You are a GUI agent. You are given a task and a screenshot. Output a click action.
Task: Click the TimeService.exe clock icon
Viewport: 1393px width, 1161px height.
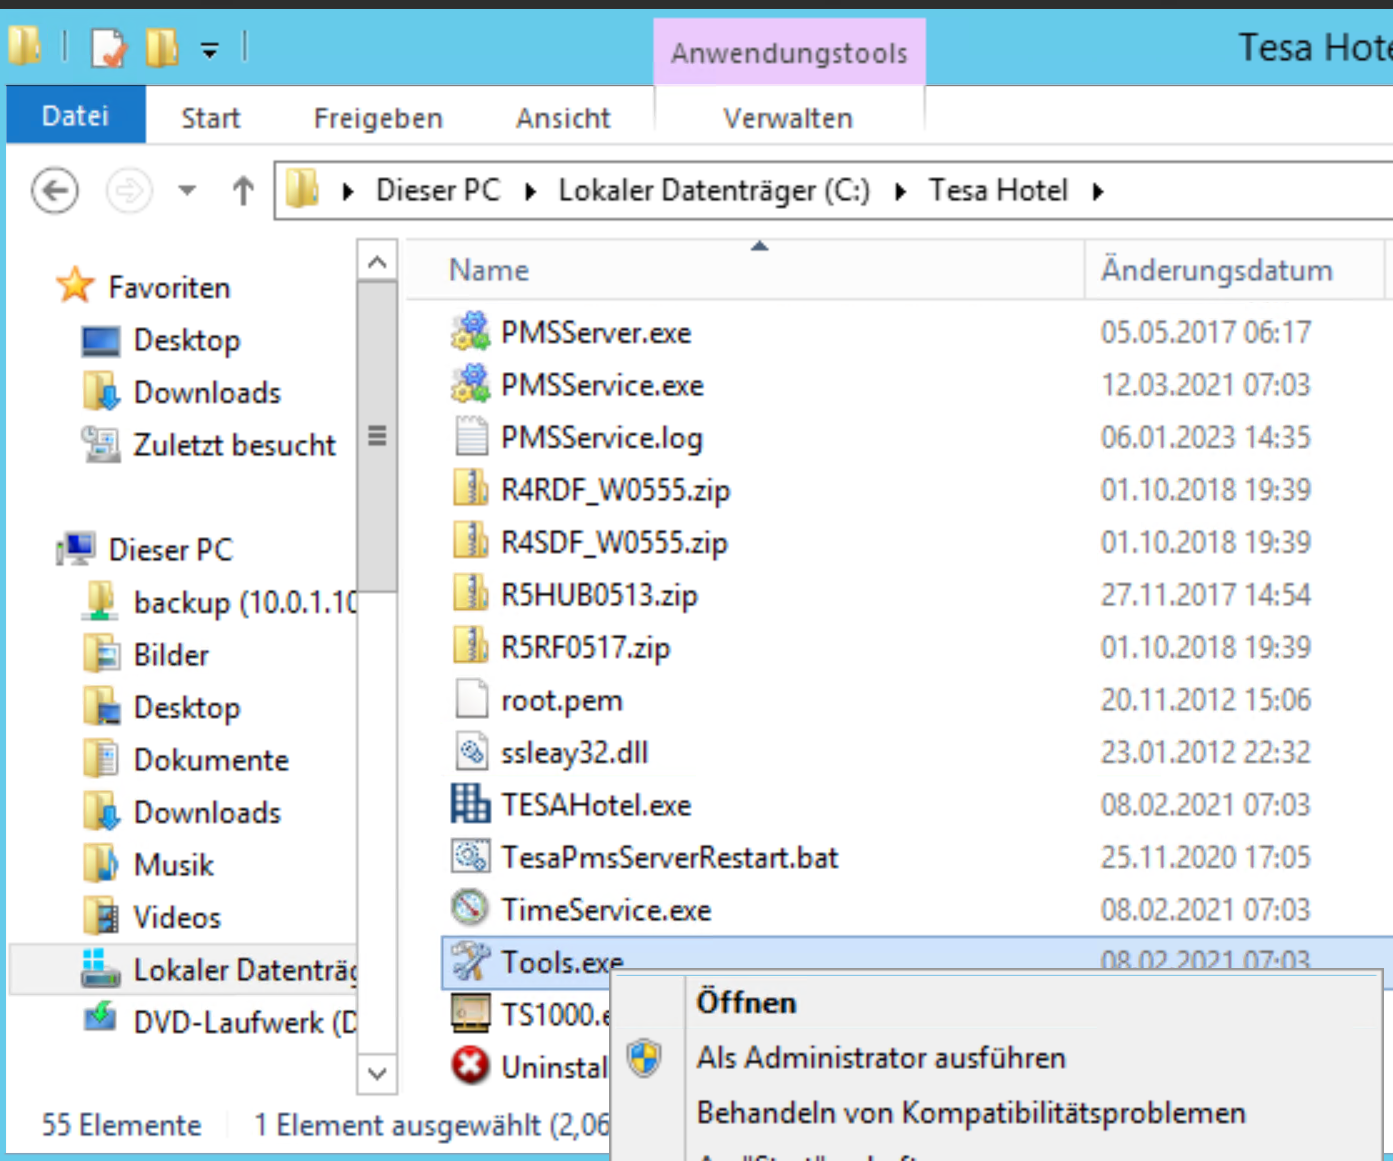pos(470,909)
